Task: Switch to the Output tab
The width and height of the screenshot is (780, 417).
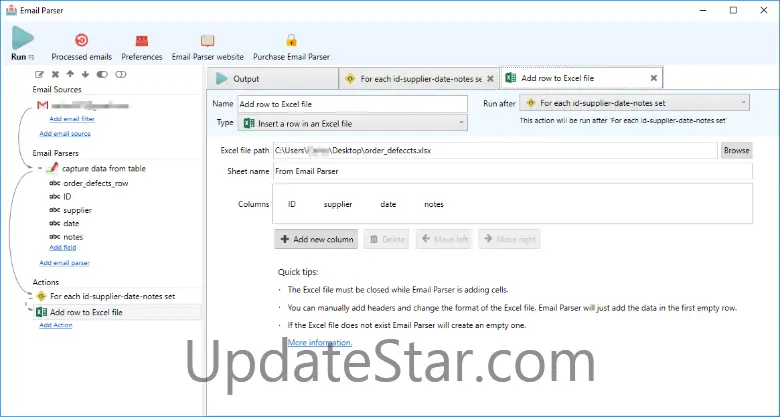Action: (x=273, y=79)
